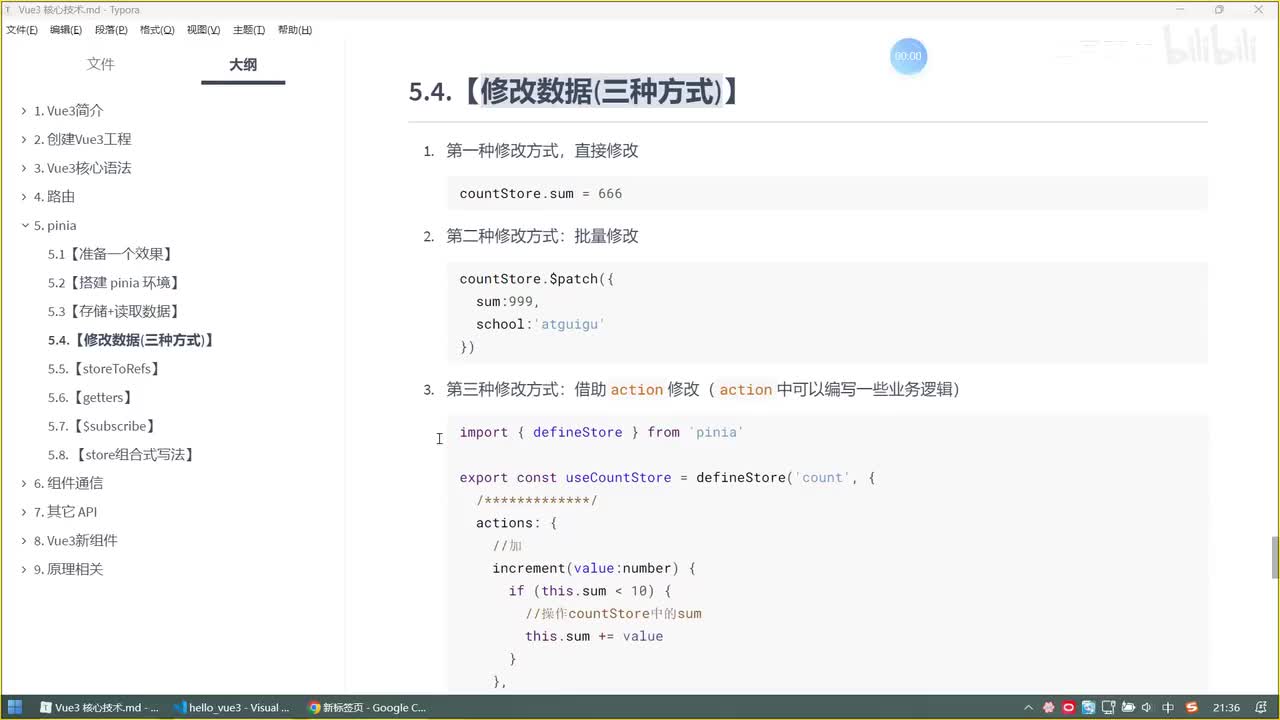This screenshot has width=1280, height=720.
Task: Click the Typora icon in the title bar
Action: (x=8, y=9)
